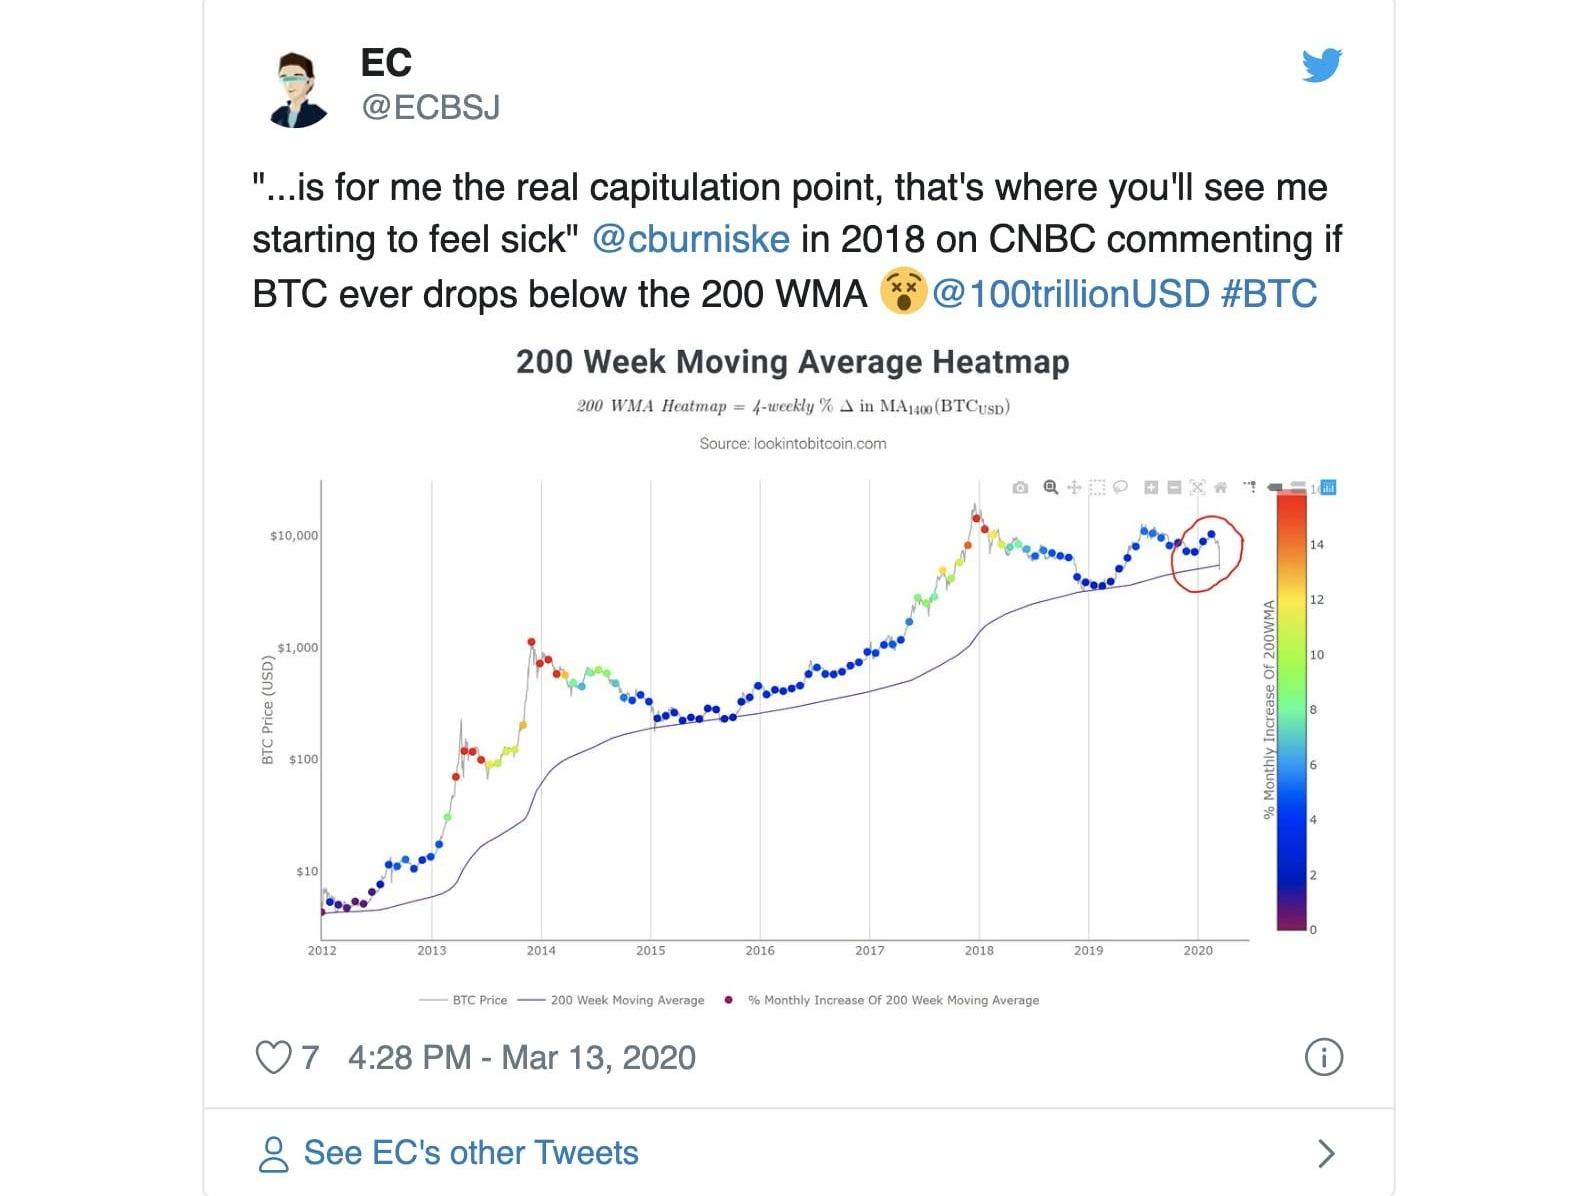Like the tweet with heart icon
This screenshot has width=1582, height=1196.
[x=273, y=1057]
